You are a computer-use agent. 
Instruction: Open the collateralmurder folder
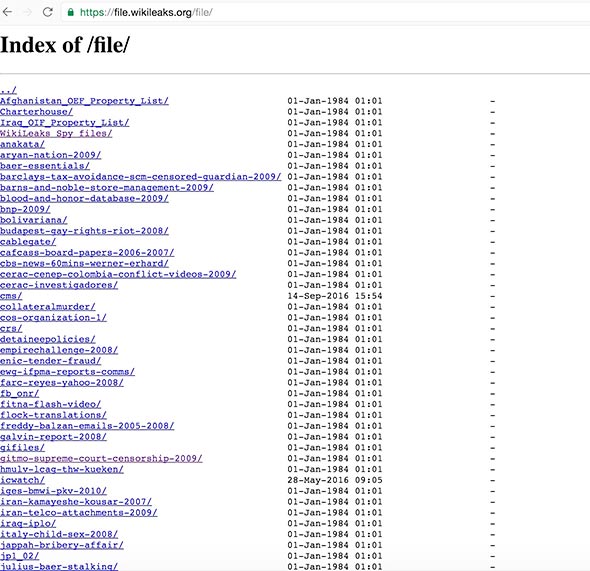coord(48,307)
